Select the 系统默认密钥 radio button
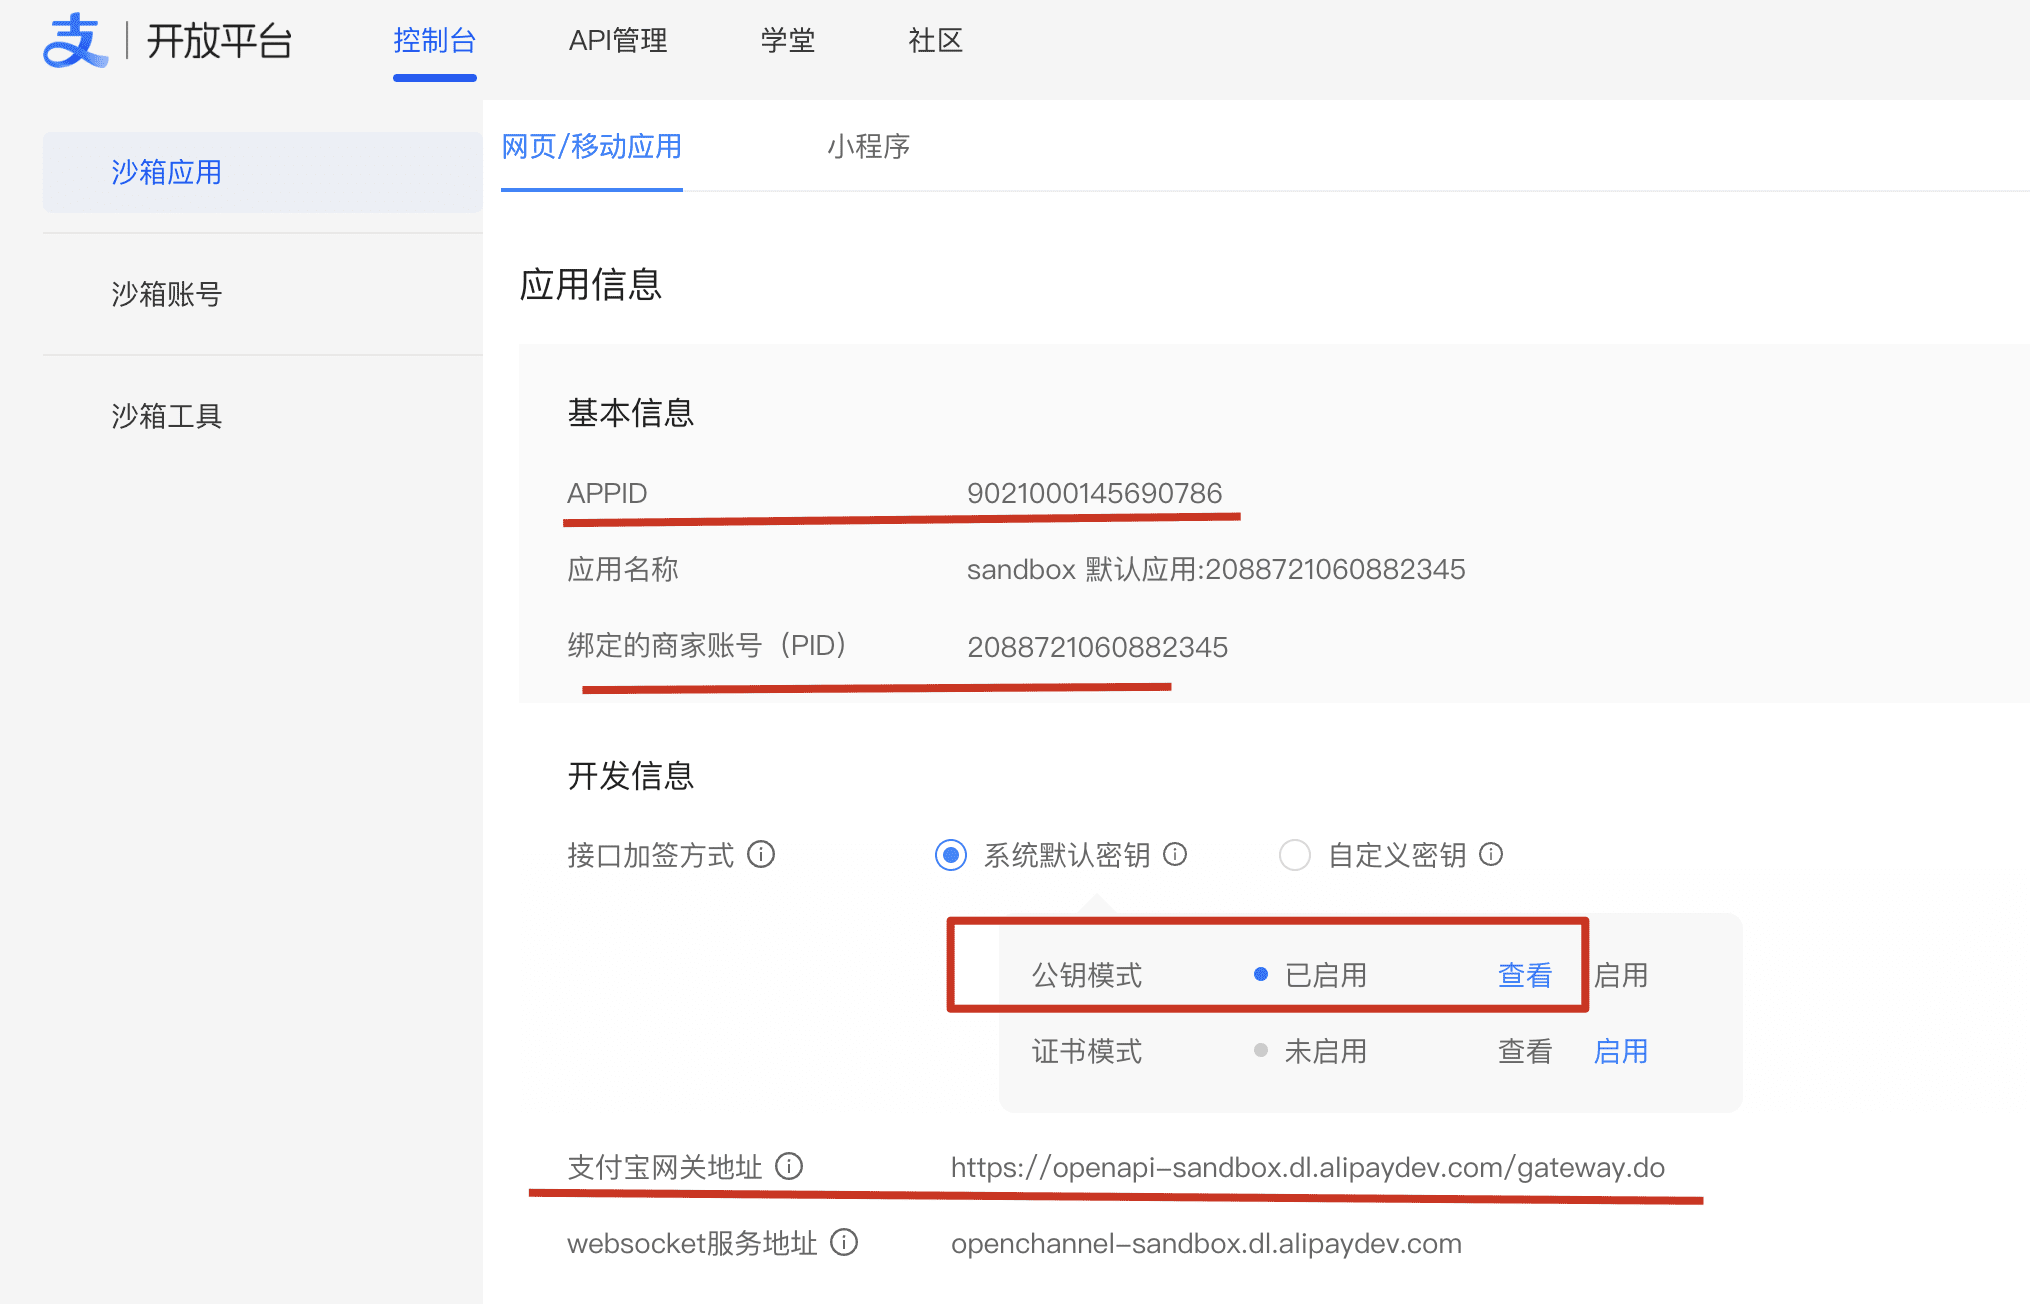2030x1304 pixels. point(951,855)
